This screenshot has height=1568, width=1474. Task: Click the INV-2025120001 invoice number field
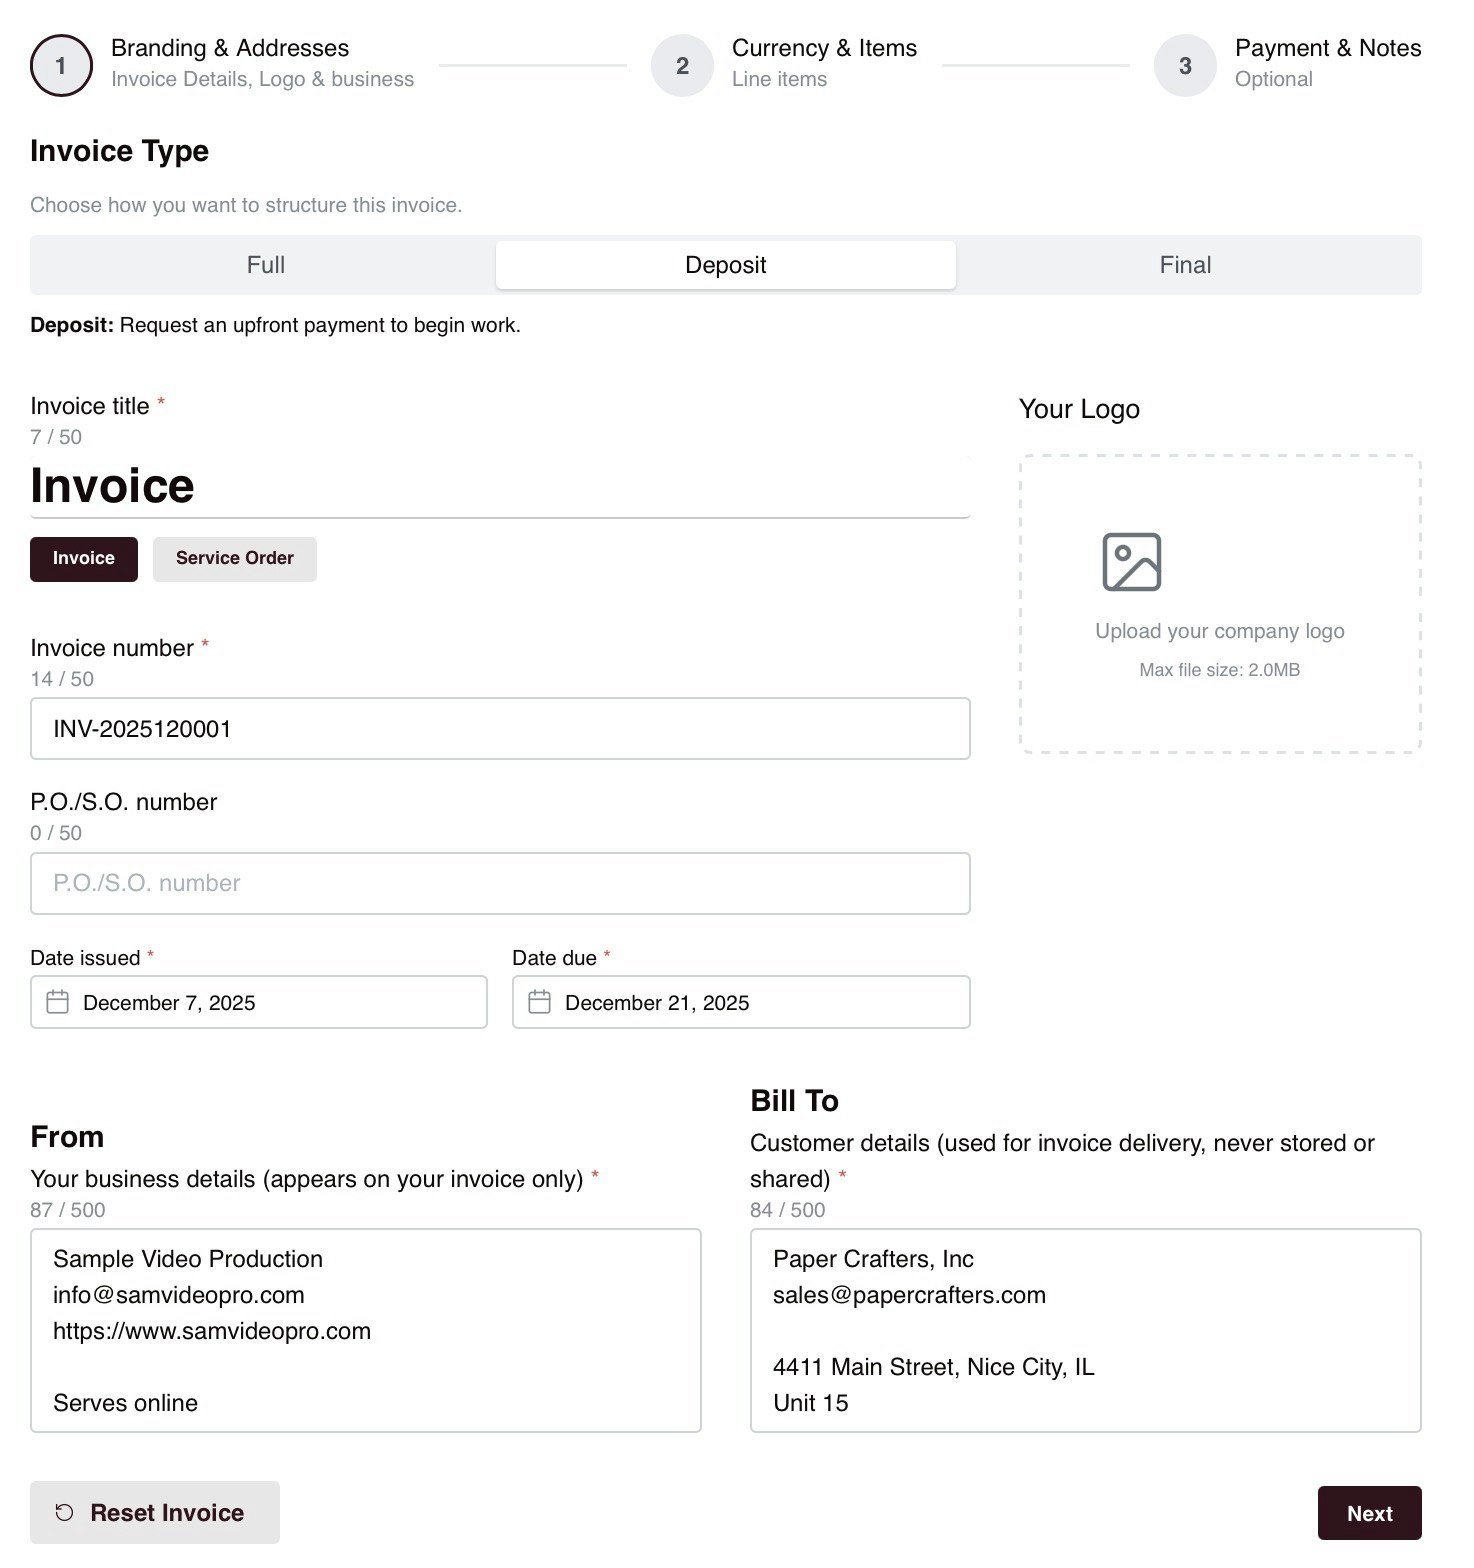click(500, 729)
